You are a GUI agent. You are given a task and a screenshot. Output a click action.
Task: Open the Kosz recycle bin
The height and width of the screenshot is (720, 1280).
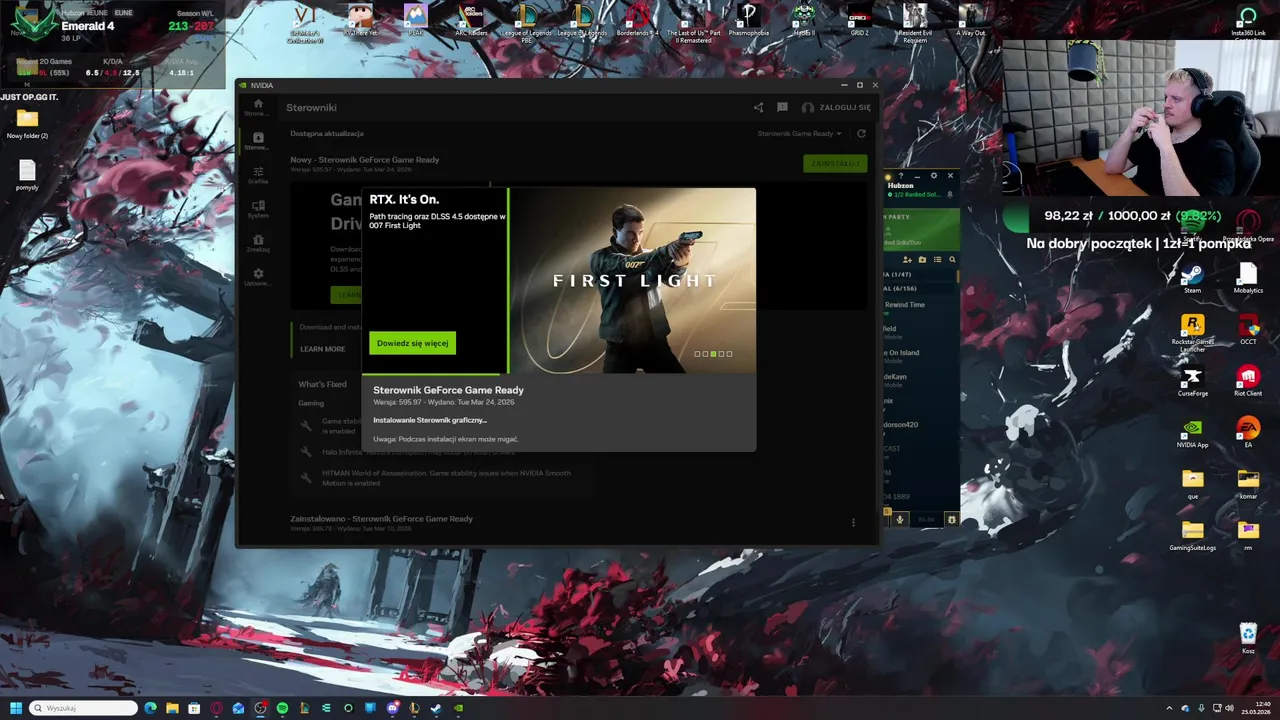click(x=1248, y=638)
